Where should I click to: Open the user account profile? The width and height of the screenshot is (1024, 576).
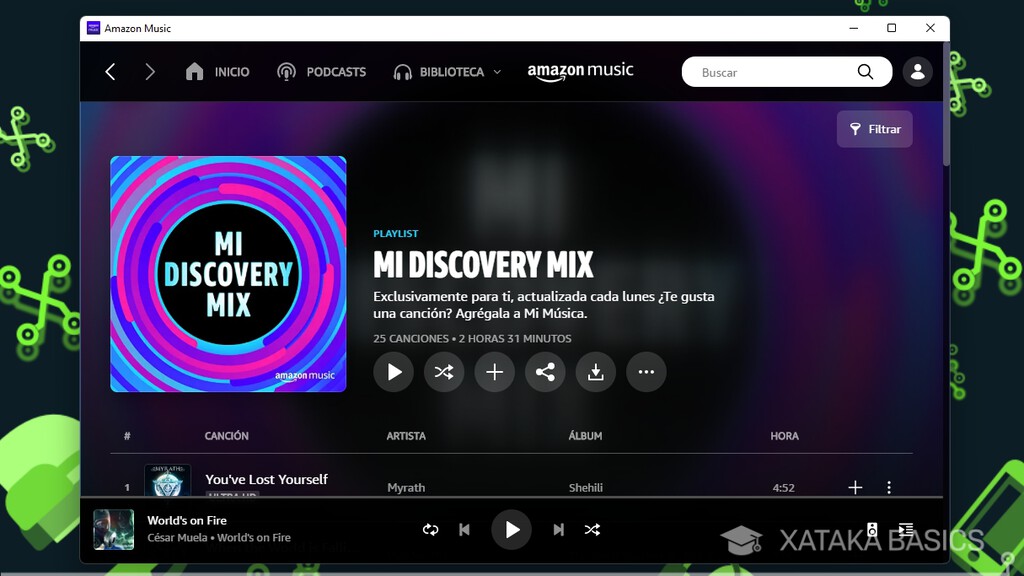pyautogui.click(x=917, y=72)
